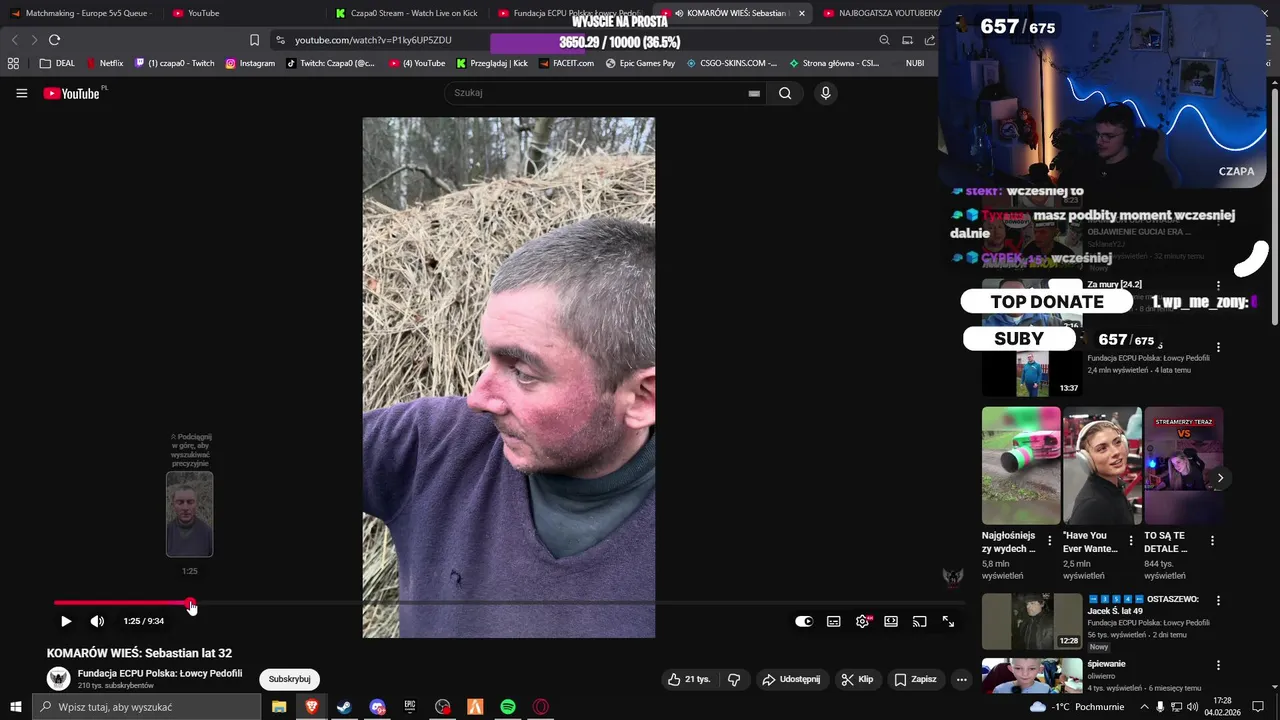Switch to the plain YouTube tab

tap(244, 13)
